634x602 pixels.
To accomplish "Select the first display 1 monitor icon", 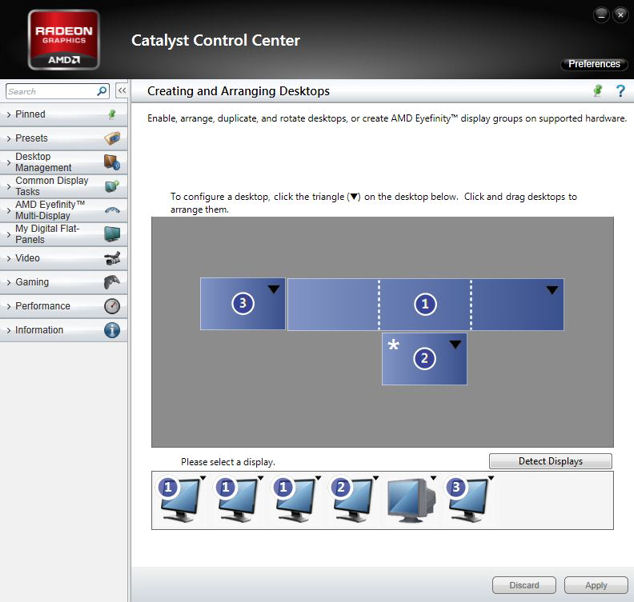I will (179, 500).
